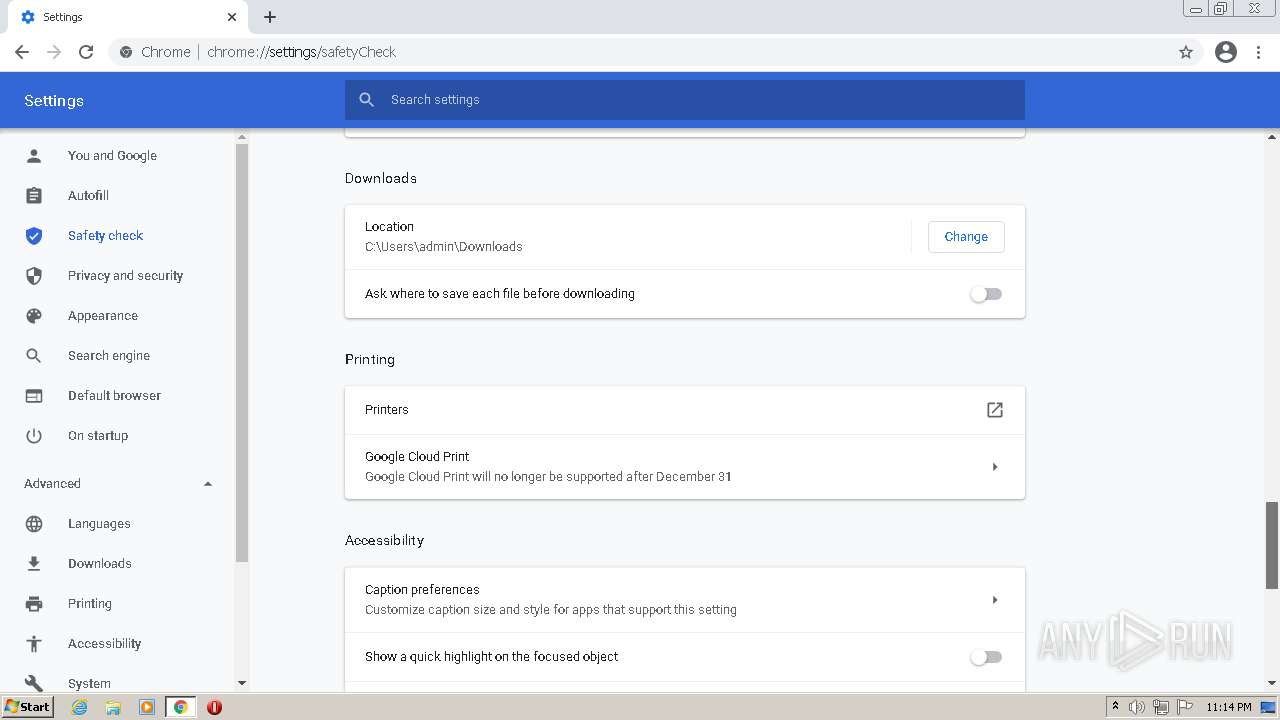Click the red Opera taskbar icon
The height and width of the screenshot is (720, 1280).
(214, 707)
